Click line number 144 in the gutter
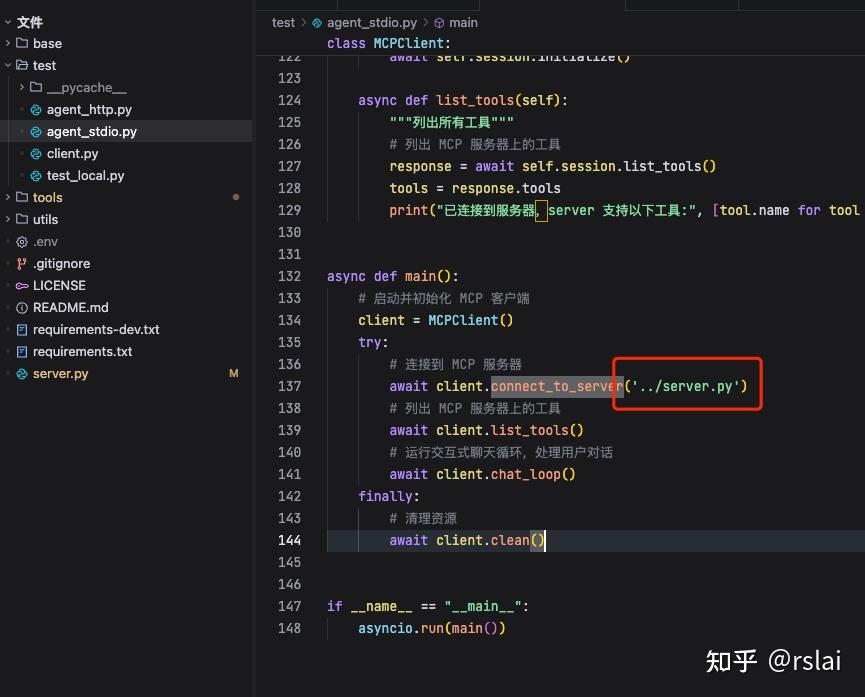Viewport: 865px width, 697px height. tap(290, 540)
